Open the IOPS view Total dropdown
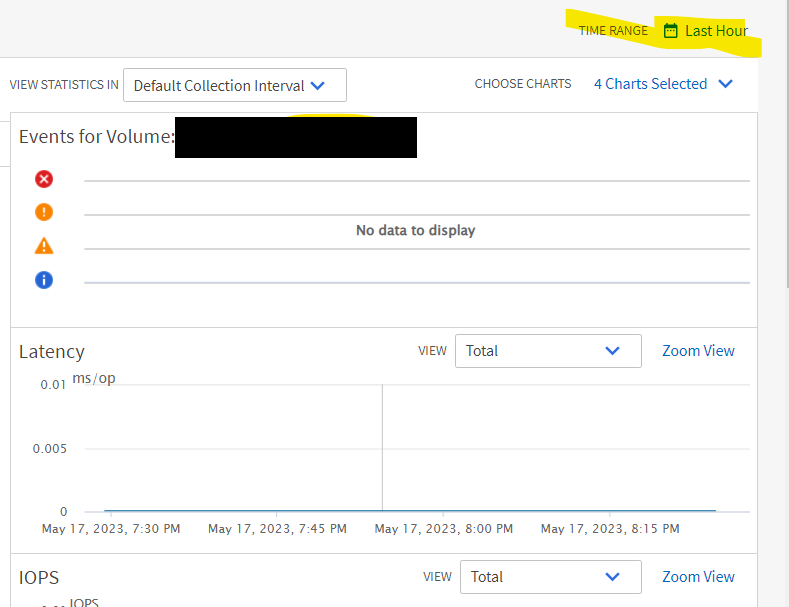 tap(550, 577)
